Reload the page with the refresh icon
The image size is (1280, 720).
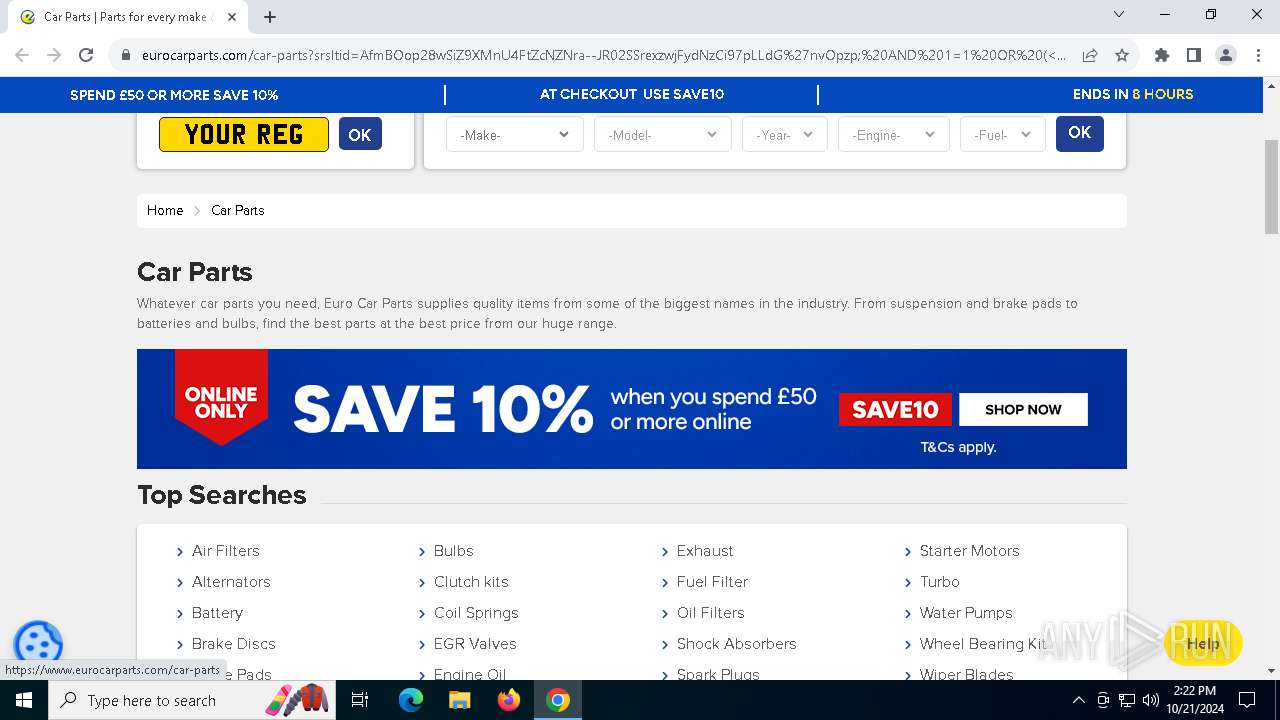pos(86,55)
